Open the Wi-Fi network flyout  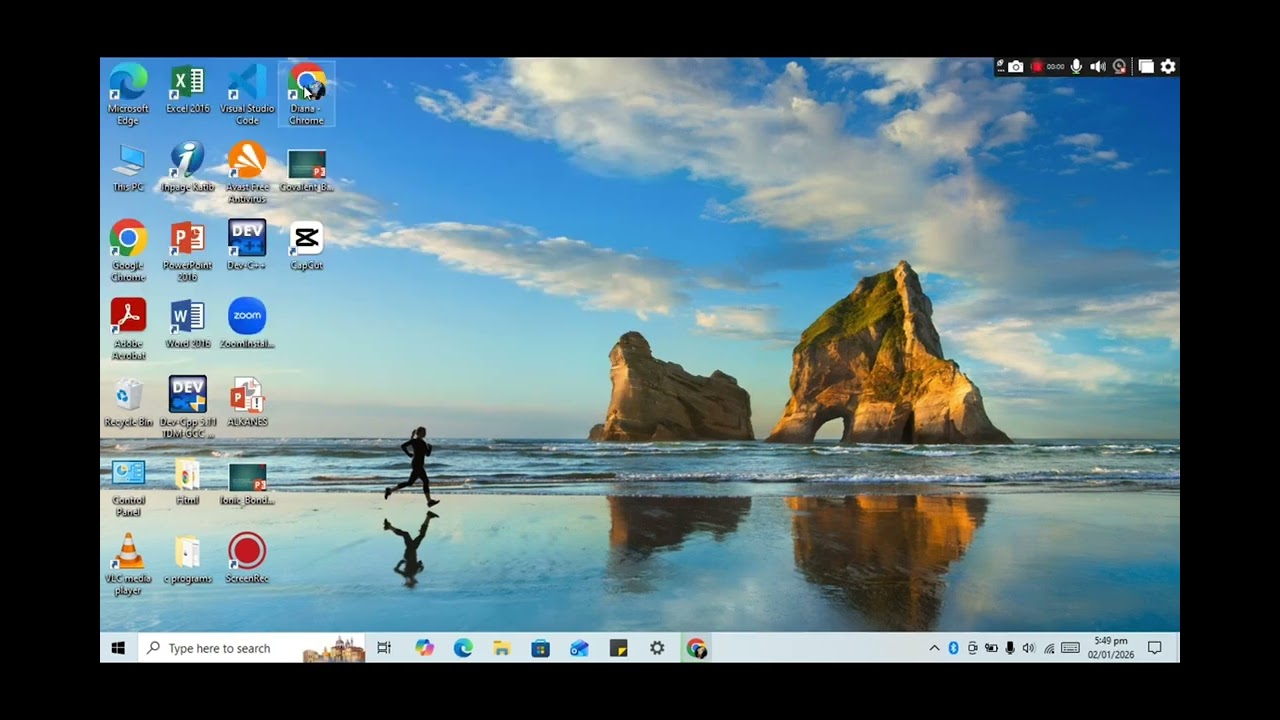(1049, 648)
